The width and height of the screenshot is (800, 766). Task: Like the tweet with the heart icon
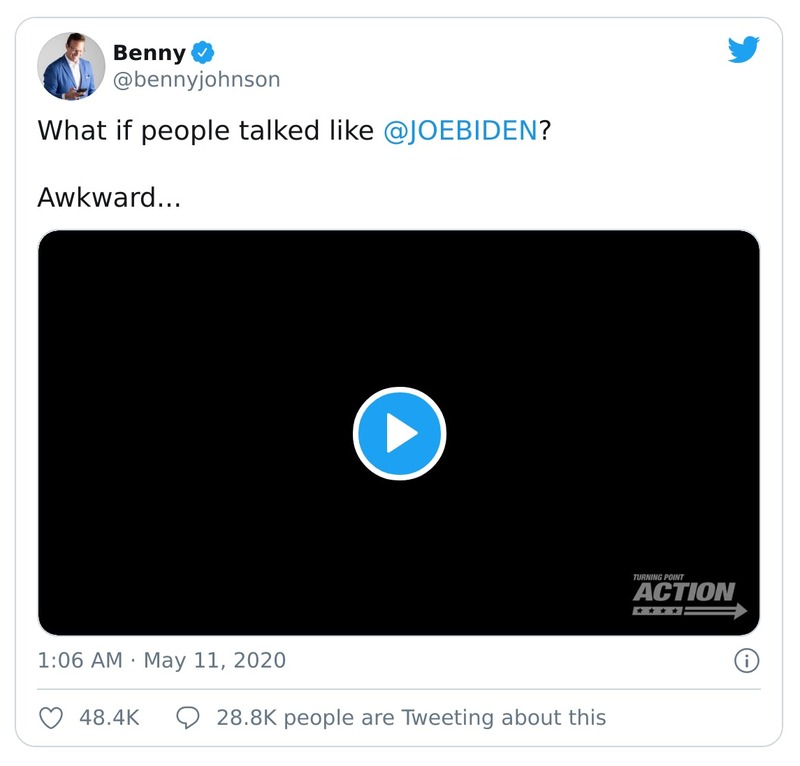50,717
